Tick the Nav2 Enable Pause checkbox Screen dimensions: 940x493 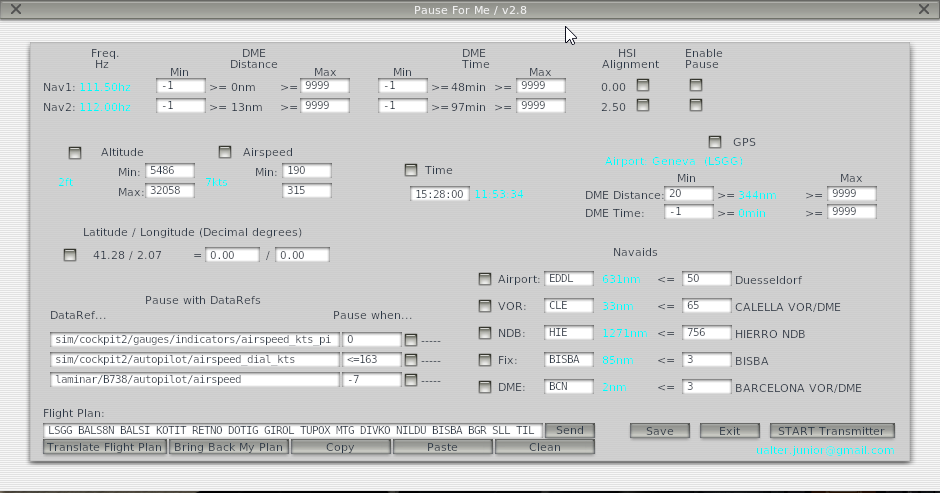[695, 105]
